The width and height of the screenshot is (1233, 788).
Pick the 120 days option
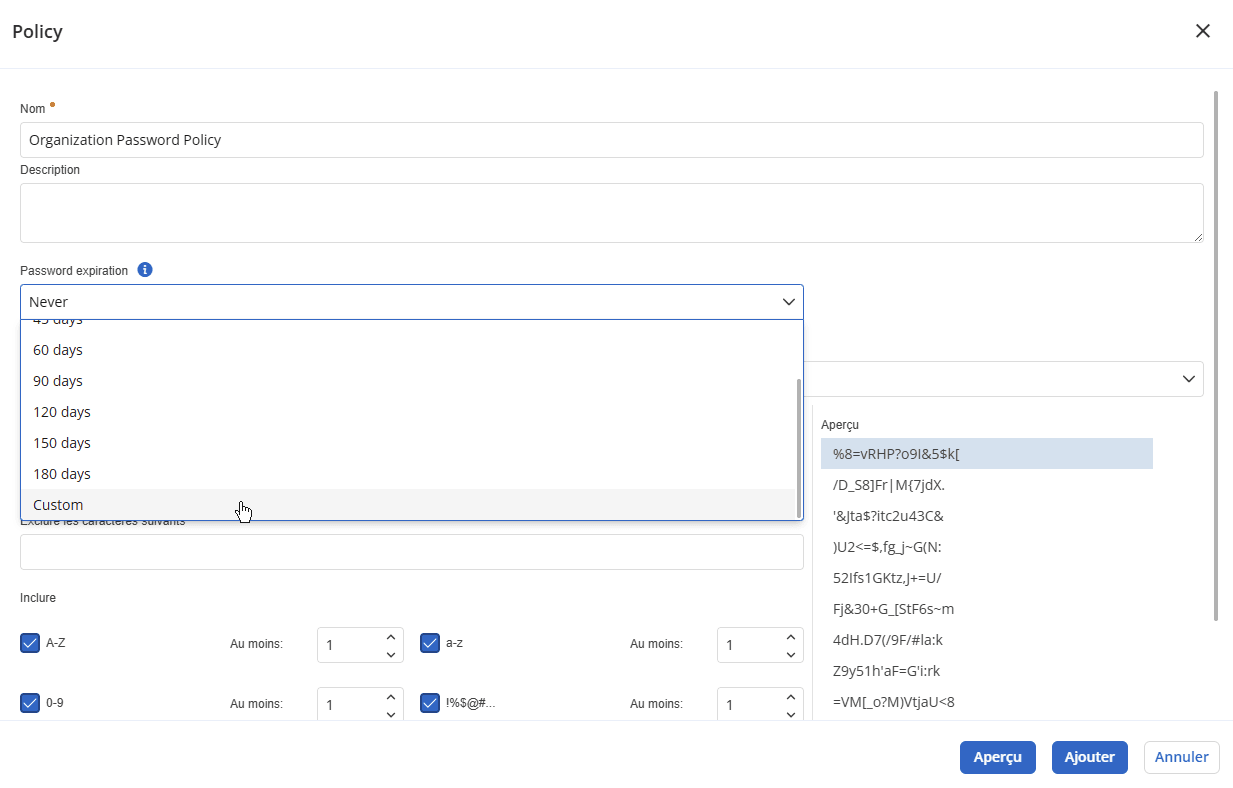coord(62,412)
